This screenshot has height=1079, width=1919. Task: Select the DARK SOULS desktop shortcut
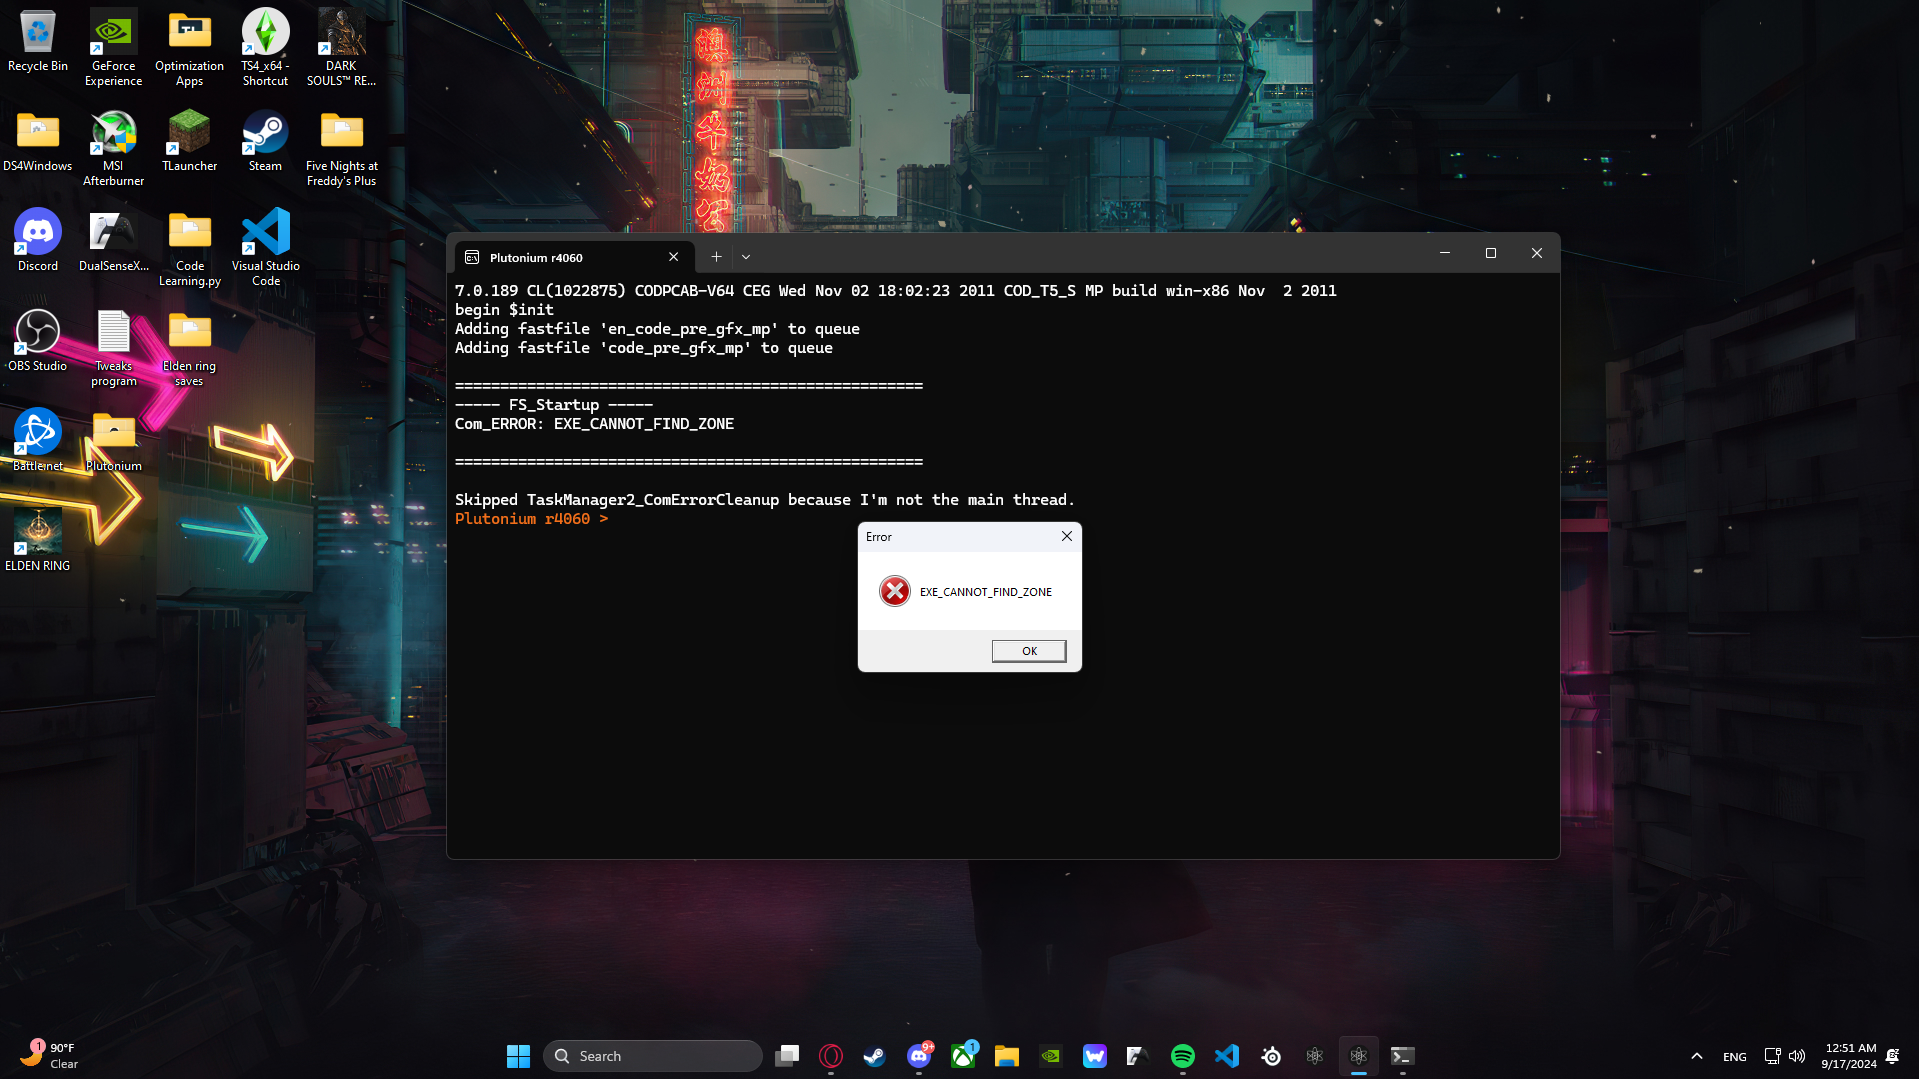[342, 47]
